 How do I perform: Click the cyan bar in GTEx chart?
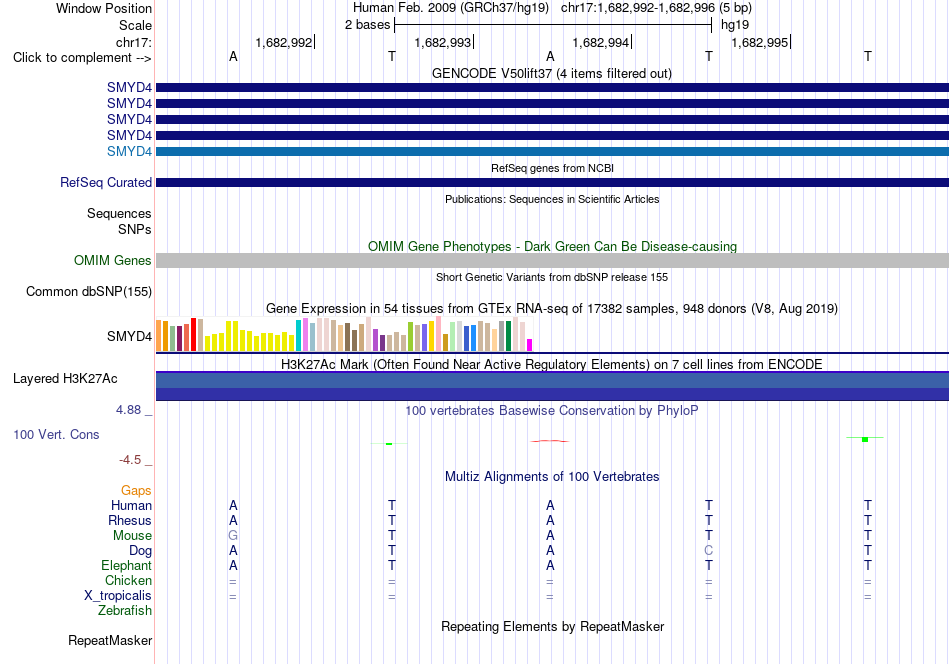tap(298, 336)
